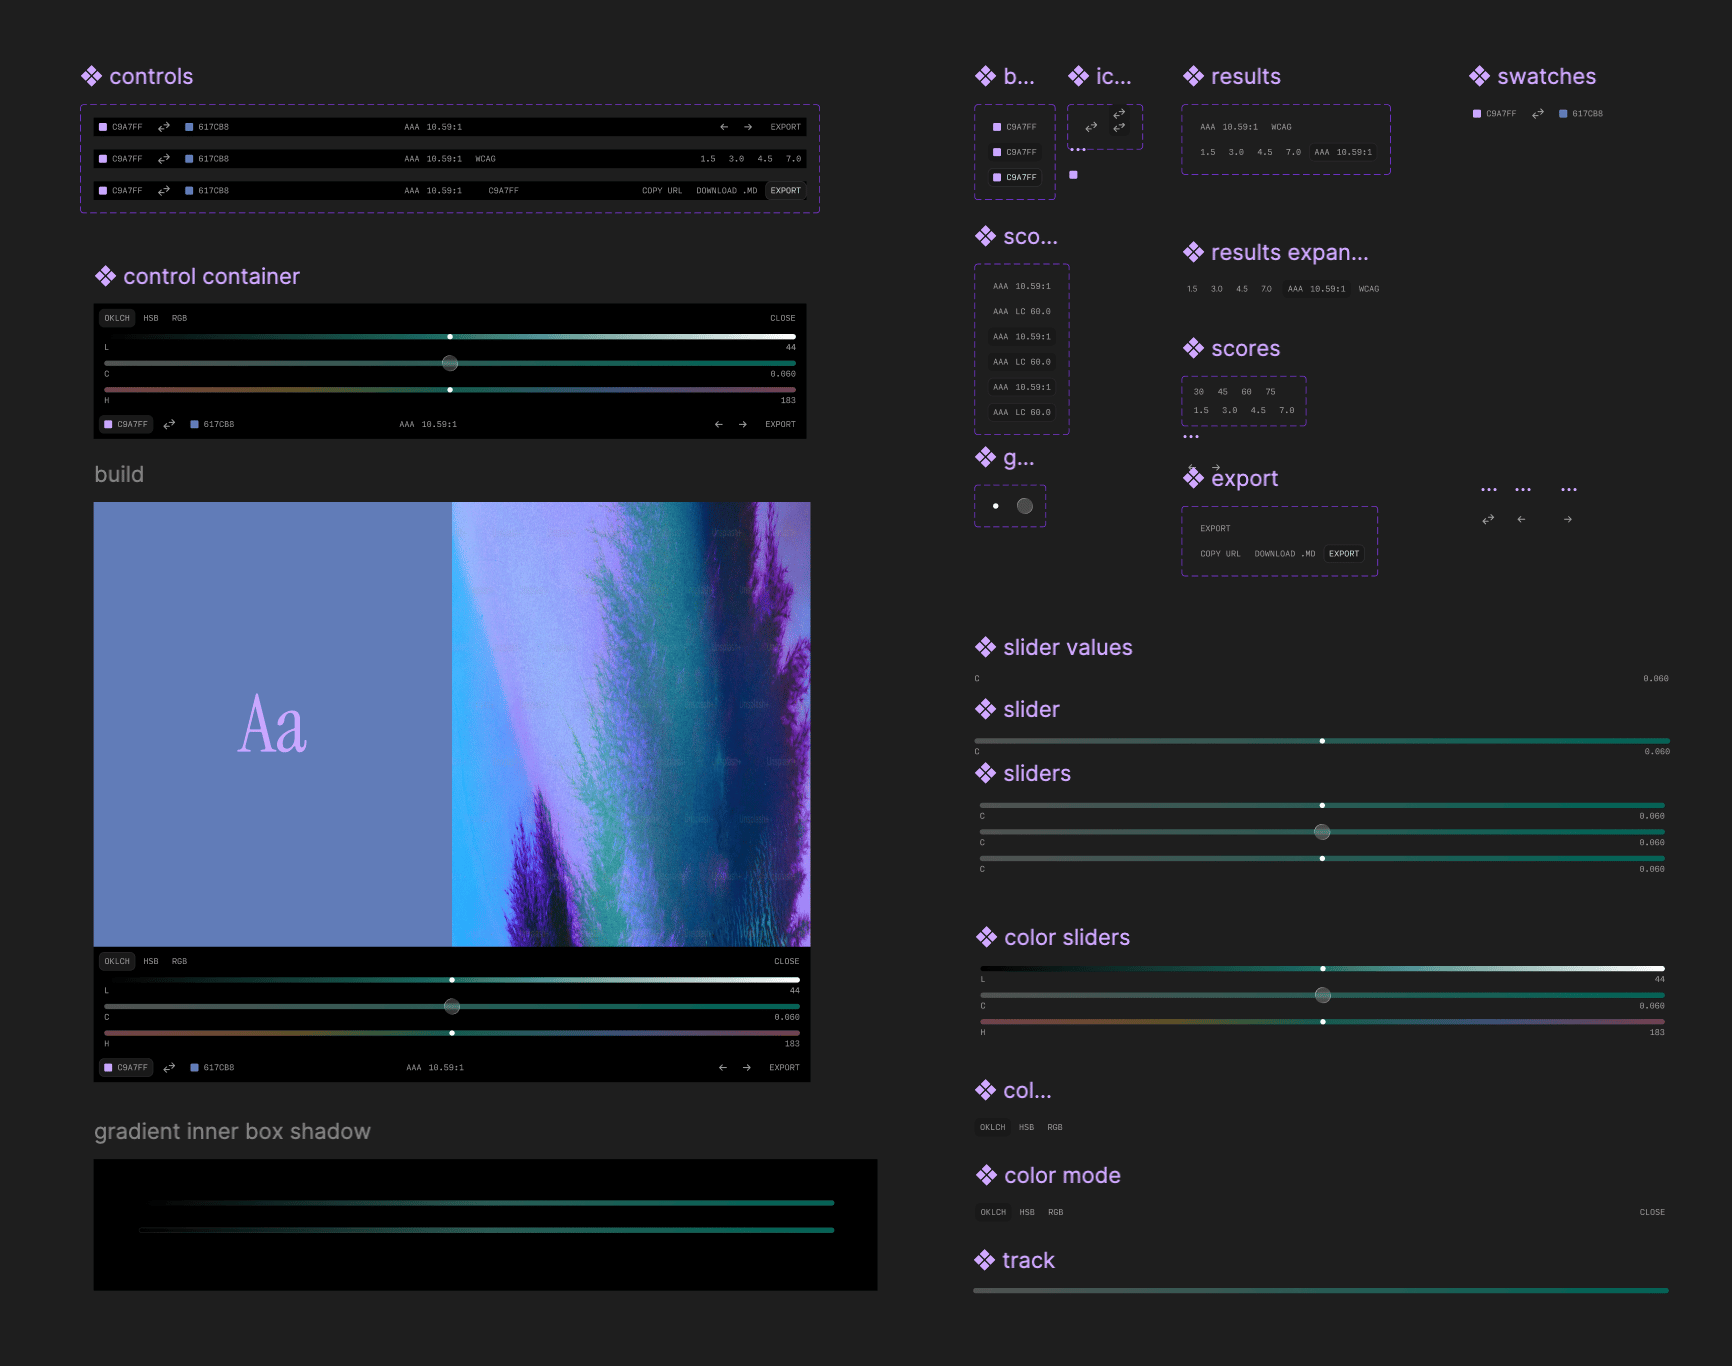
Task: Click DOWNLOAD .MD in export component
Action: [1284, 554]
